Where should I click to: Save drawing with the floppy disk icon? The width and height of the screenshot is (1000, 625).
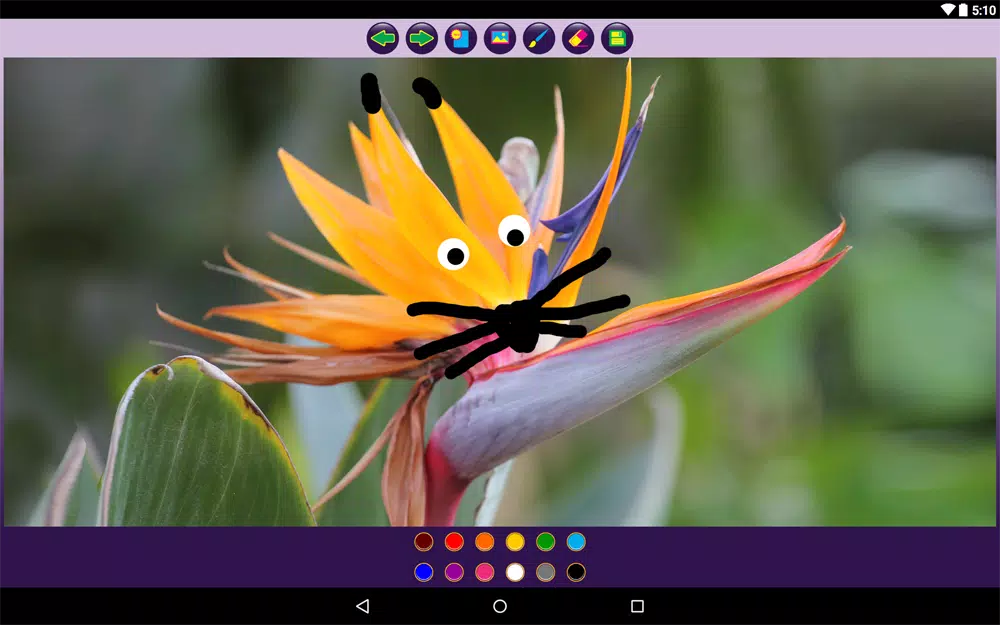(617, 38)
